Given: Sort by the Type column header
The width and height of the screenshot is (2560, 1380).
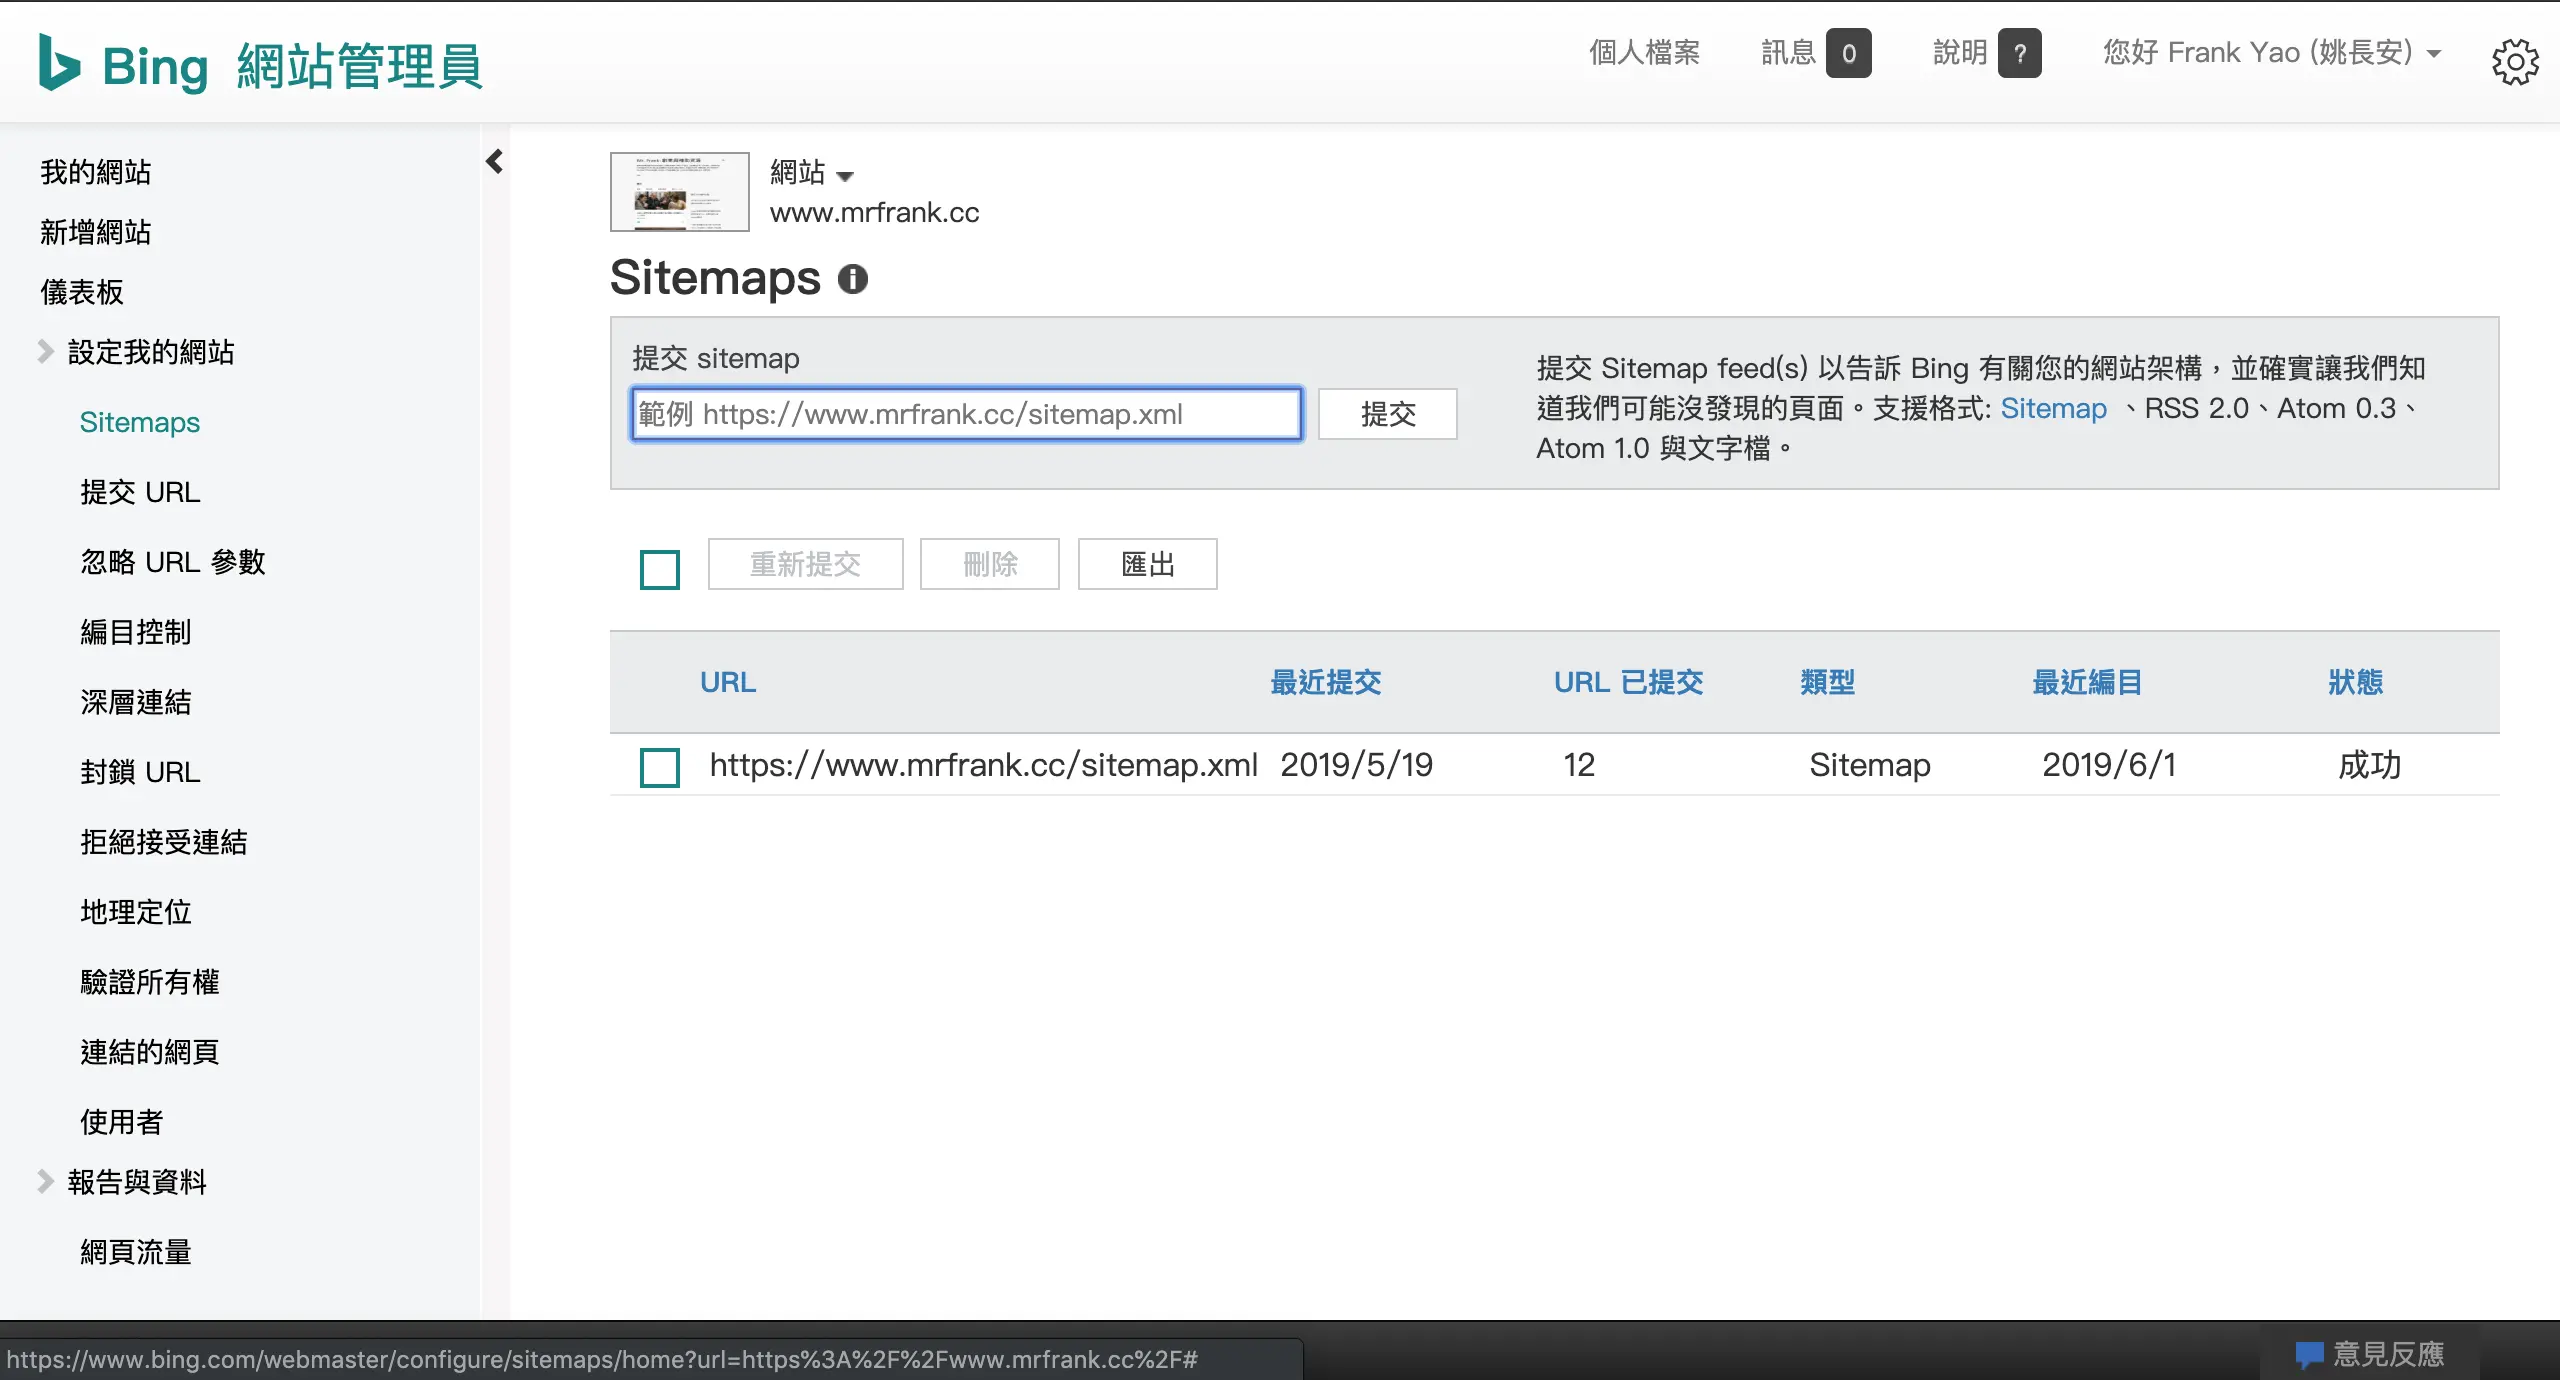Looking at the screenshot, I should [1828, 682].
